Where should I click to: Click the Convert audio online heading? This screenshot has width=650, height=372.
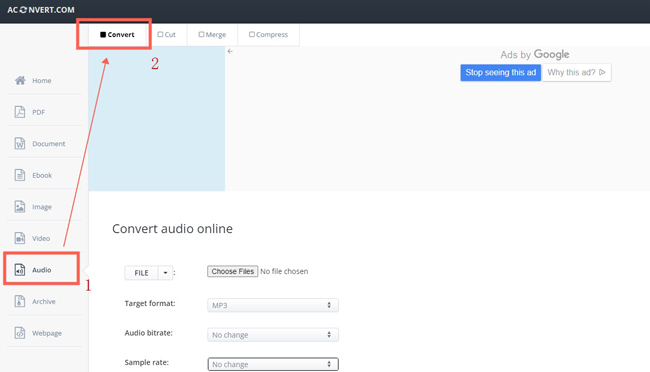coord(172,229)
